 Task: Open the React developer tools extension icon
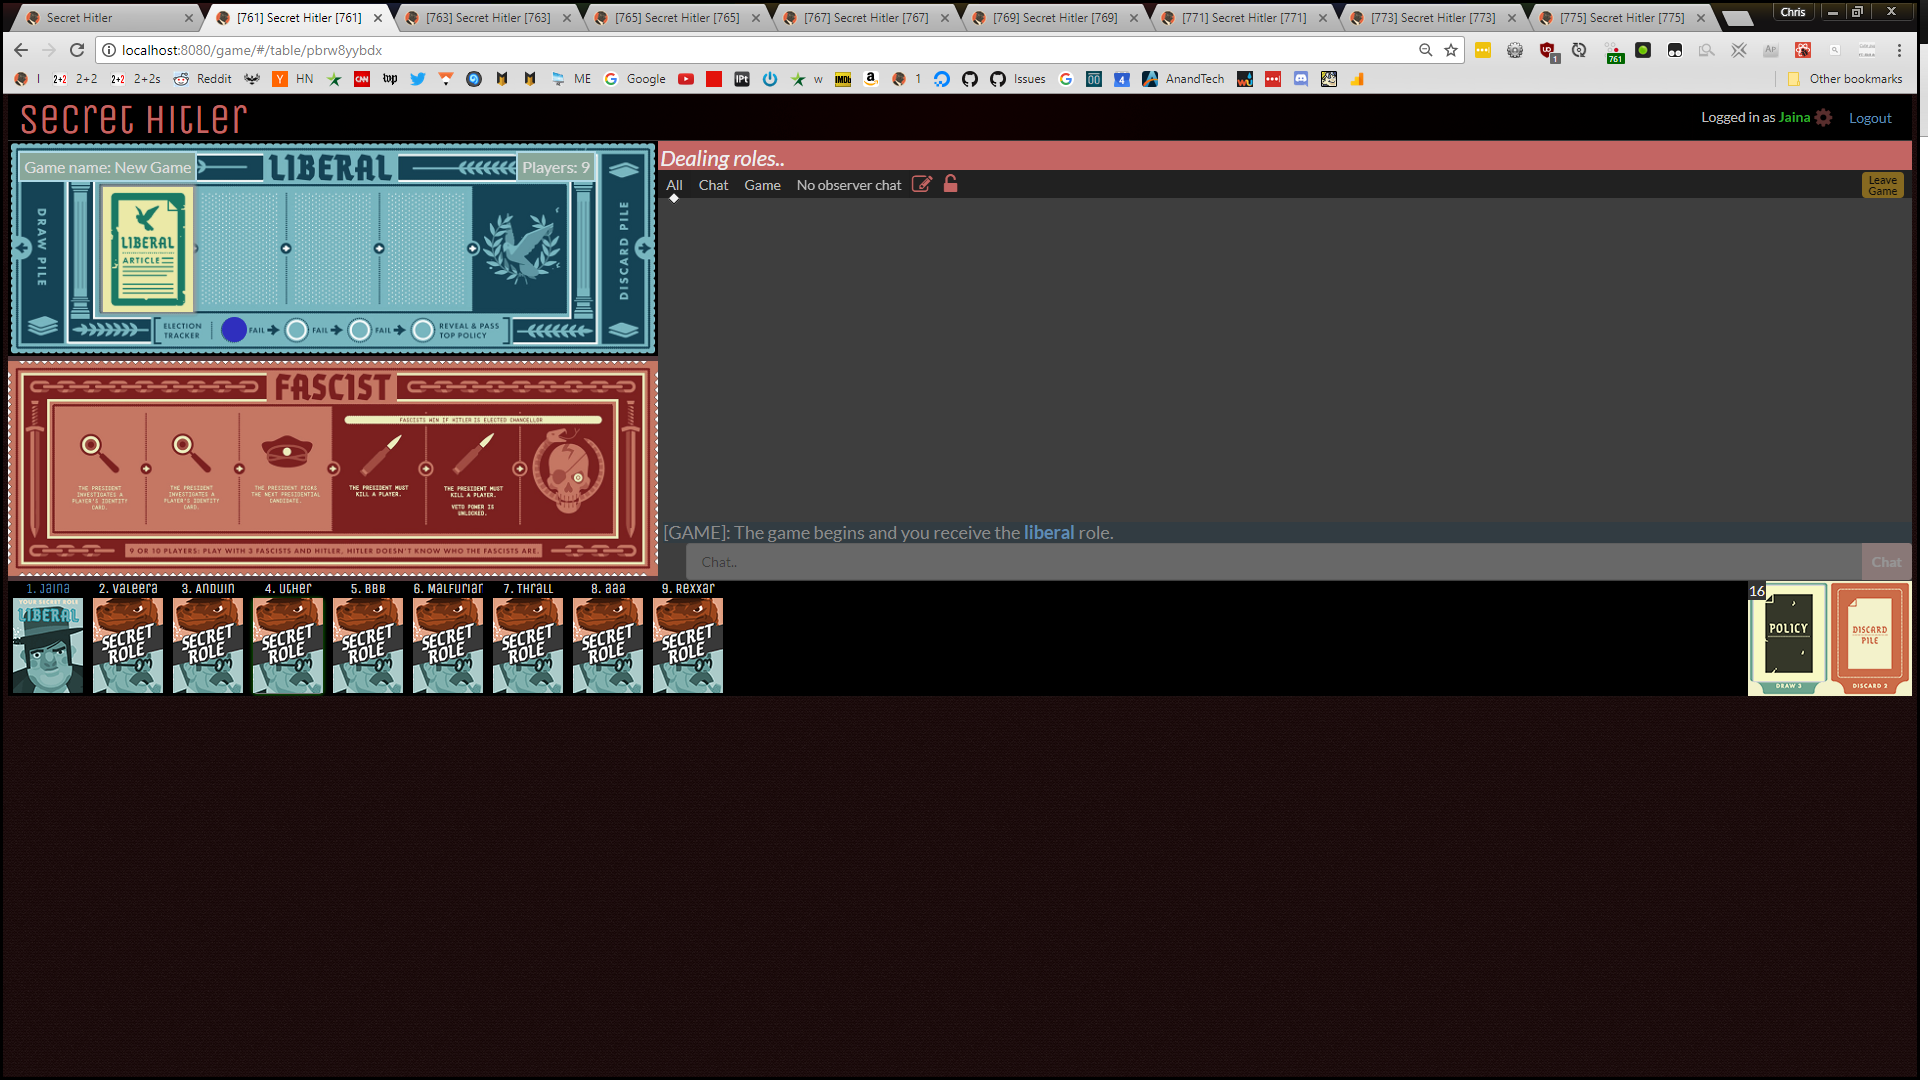click(x=1803, y=50)
